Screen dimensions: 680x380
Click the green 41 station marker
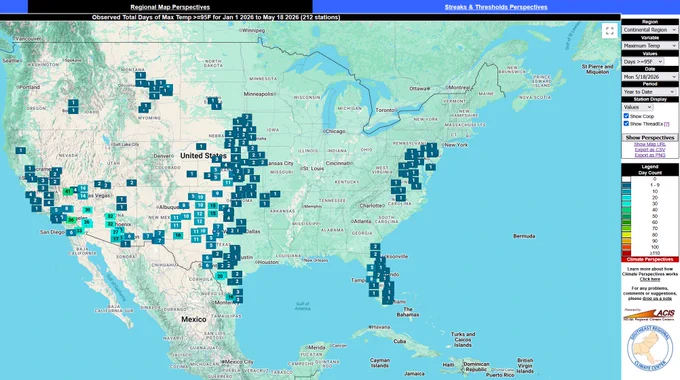pos(68,191)
